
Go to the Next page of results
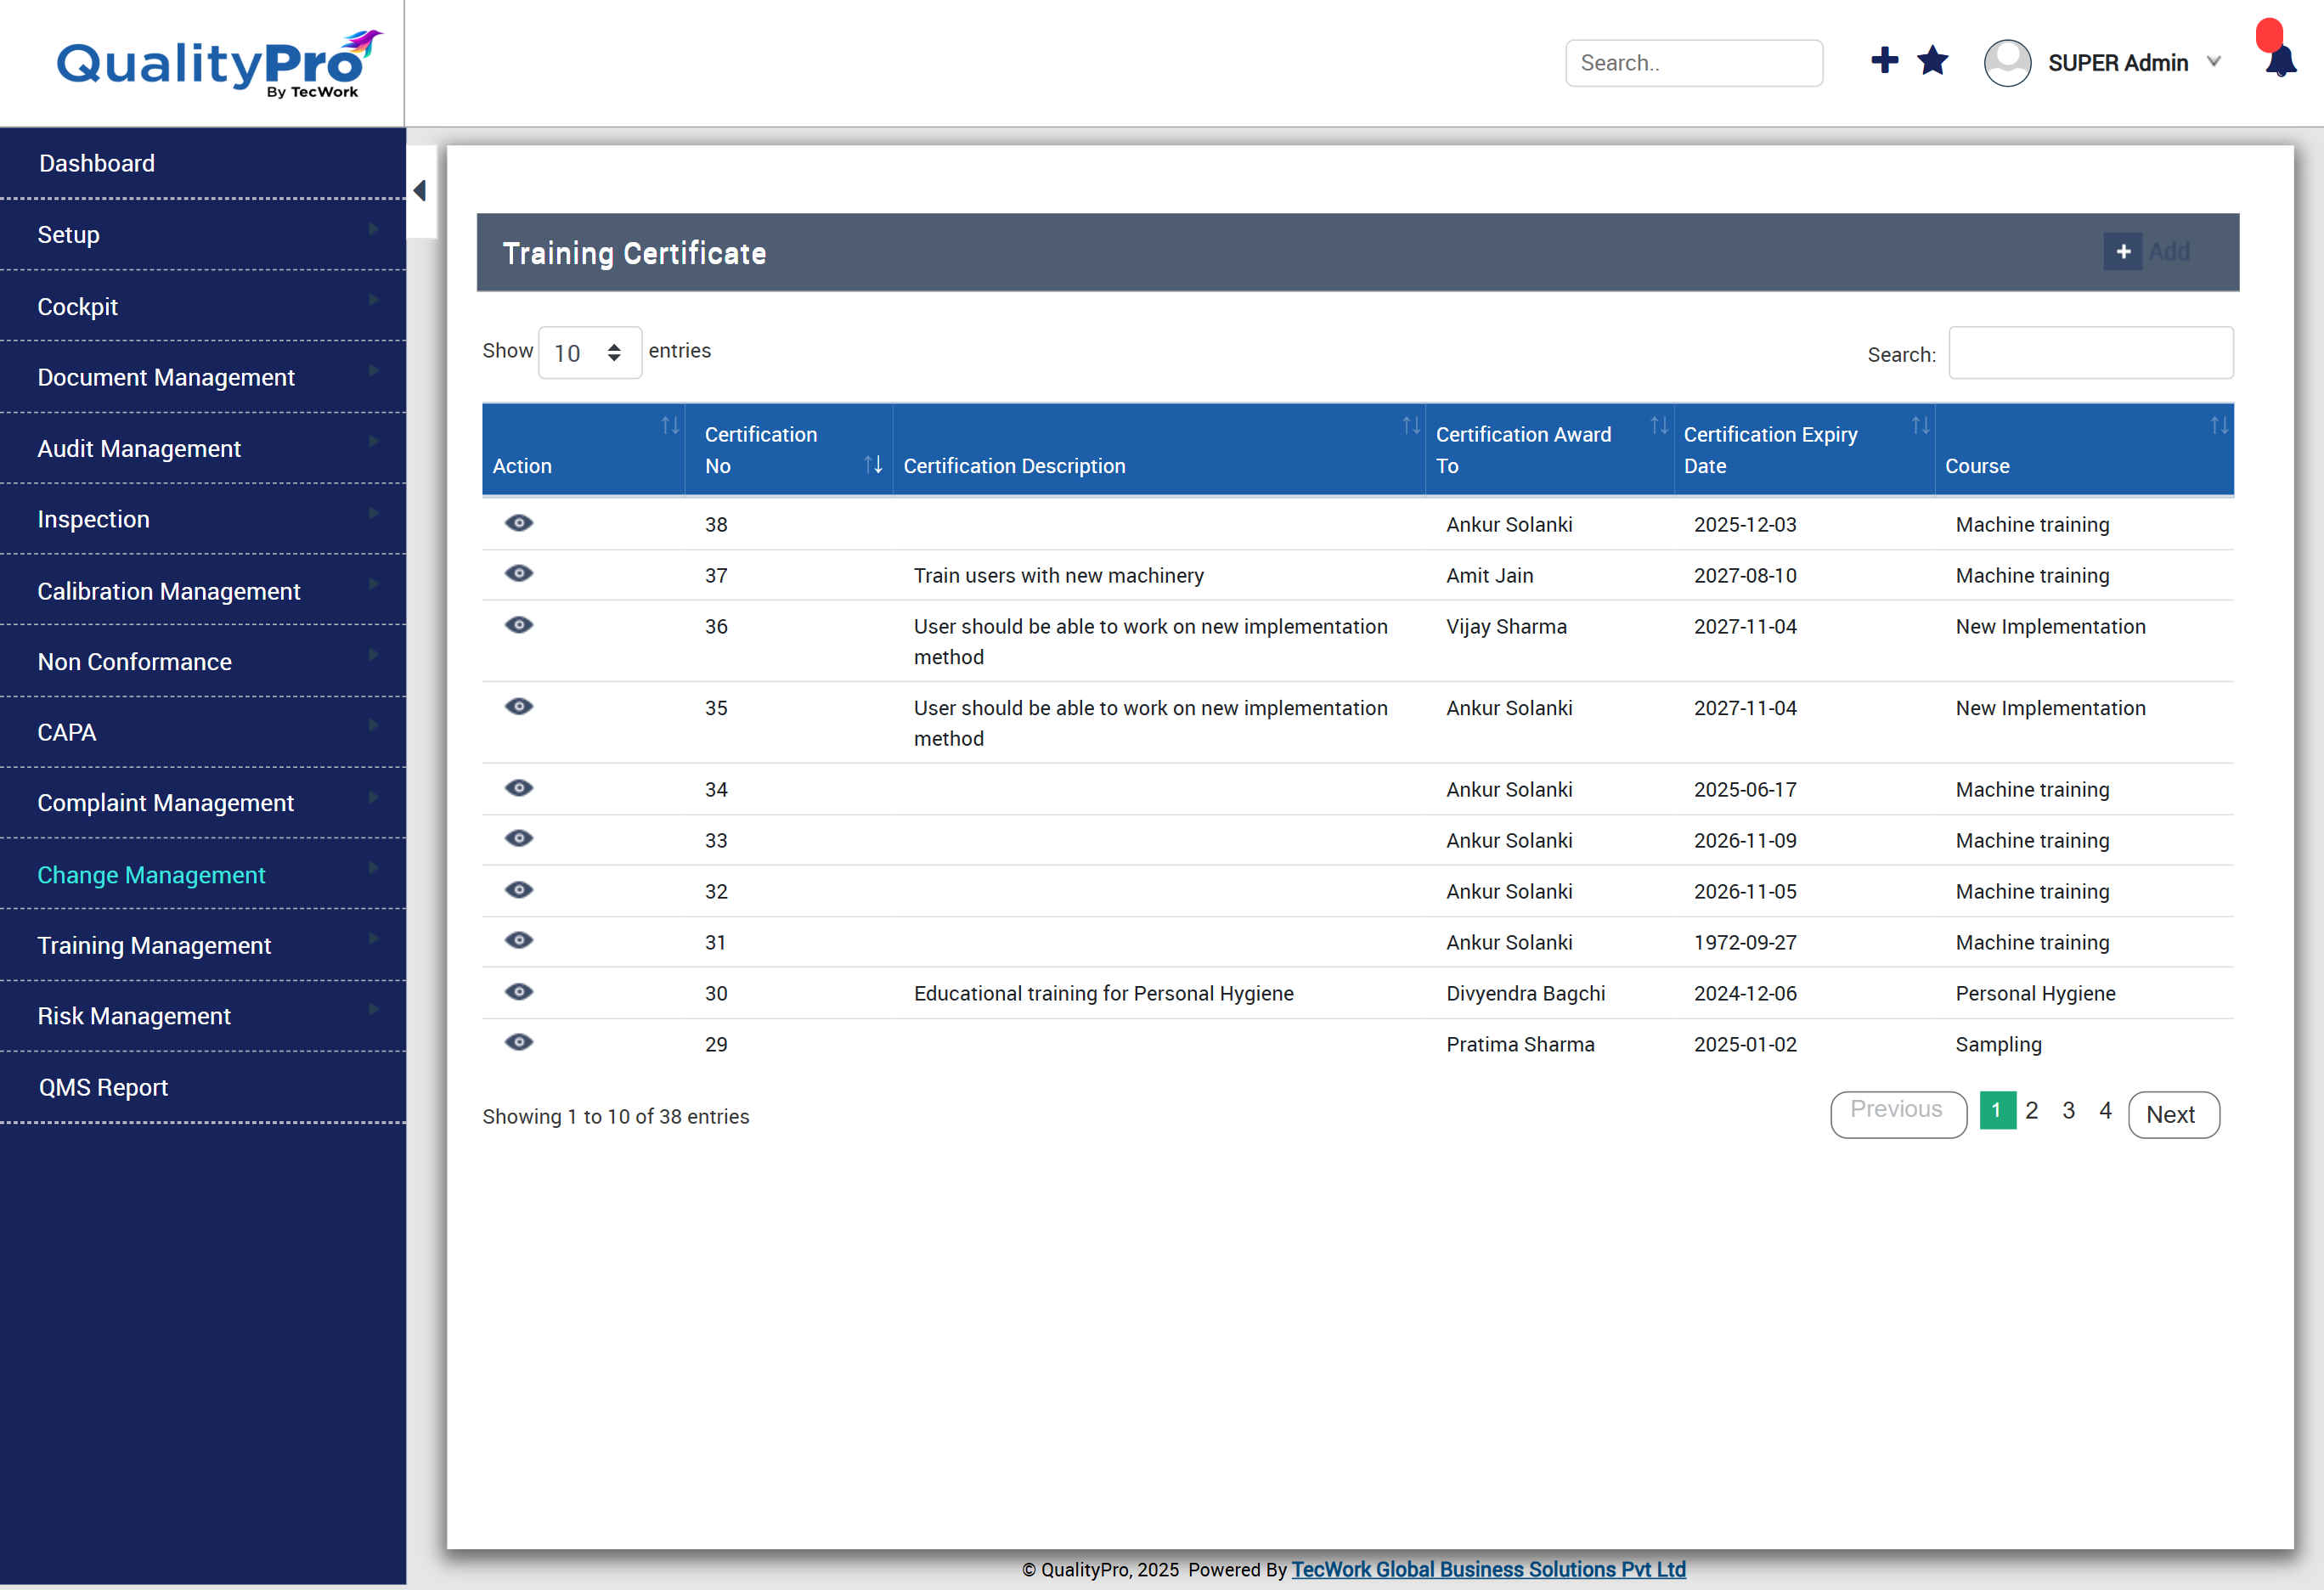(2172, 1114)
